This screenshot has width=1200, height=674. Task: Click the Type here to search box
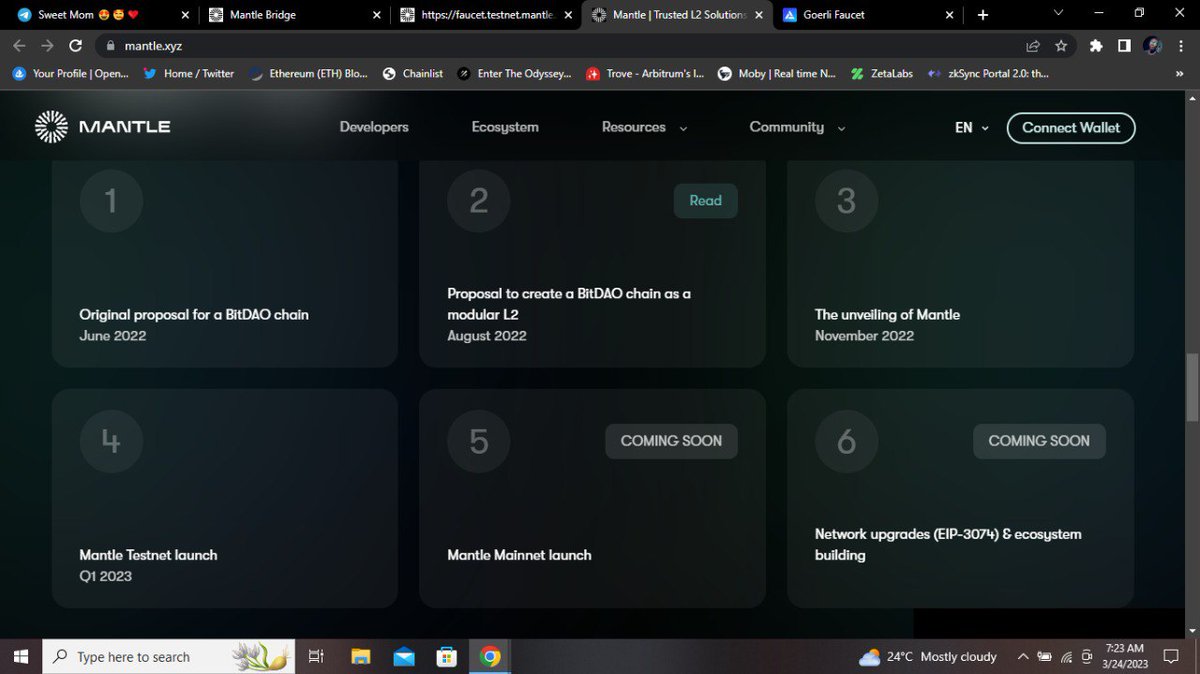(x=168, y=657)
